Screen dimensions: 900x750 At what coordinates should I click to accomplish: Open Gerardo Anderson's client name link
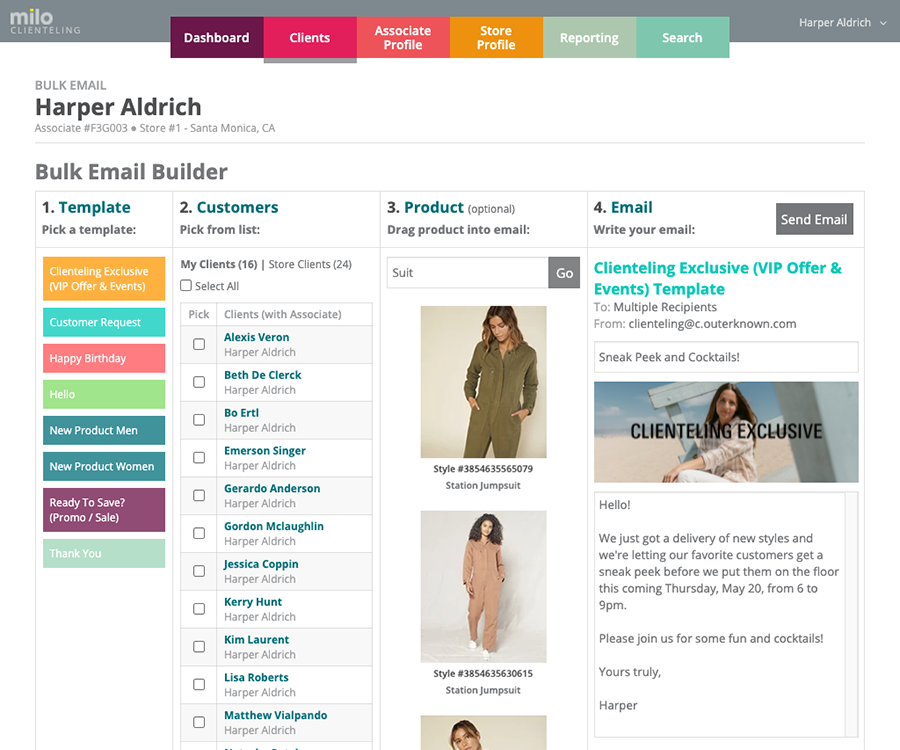pos(272,489)
